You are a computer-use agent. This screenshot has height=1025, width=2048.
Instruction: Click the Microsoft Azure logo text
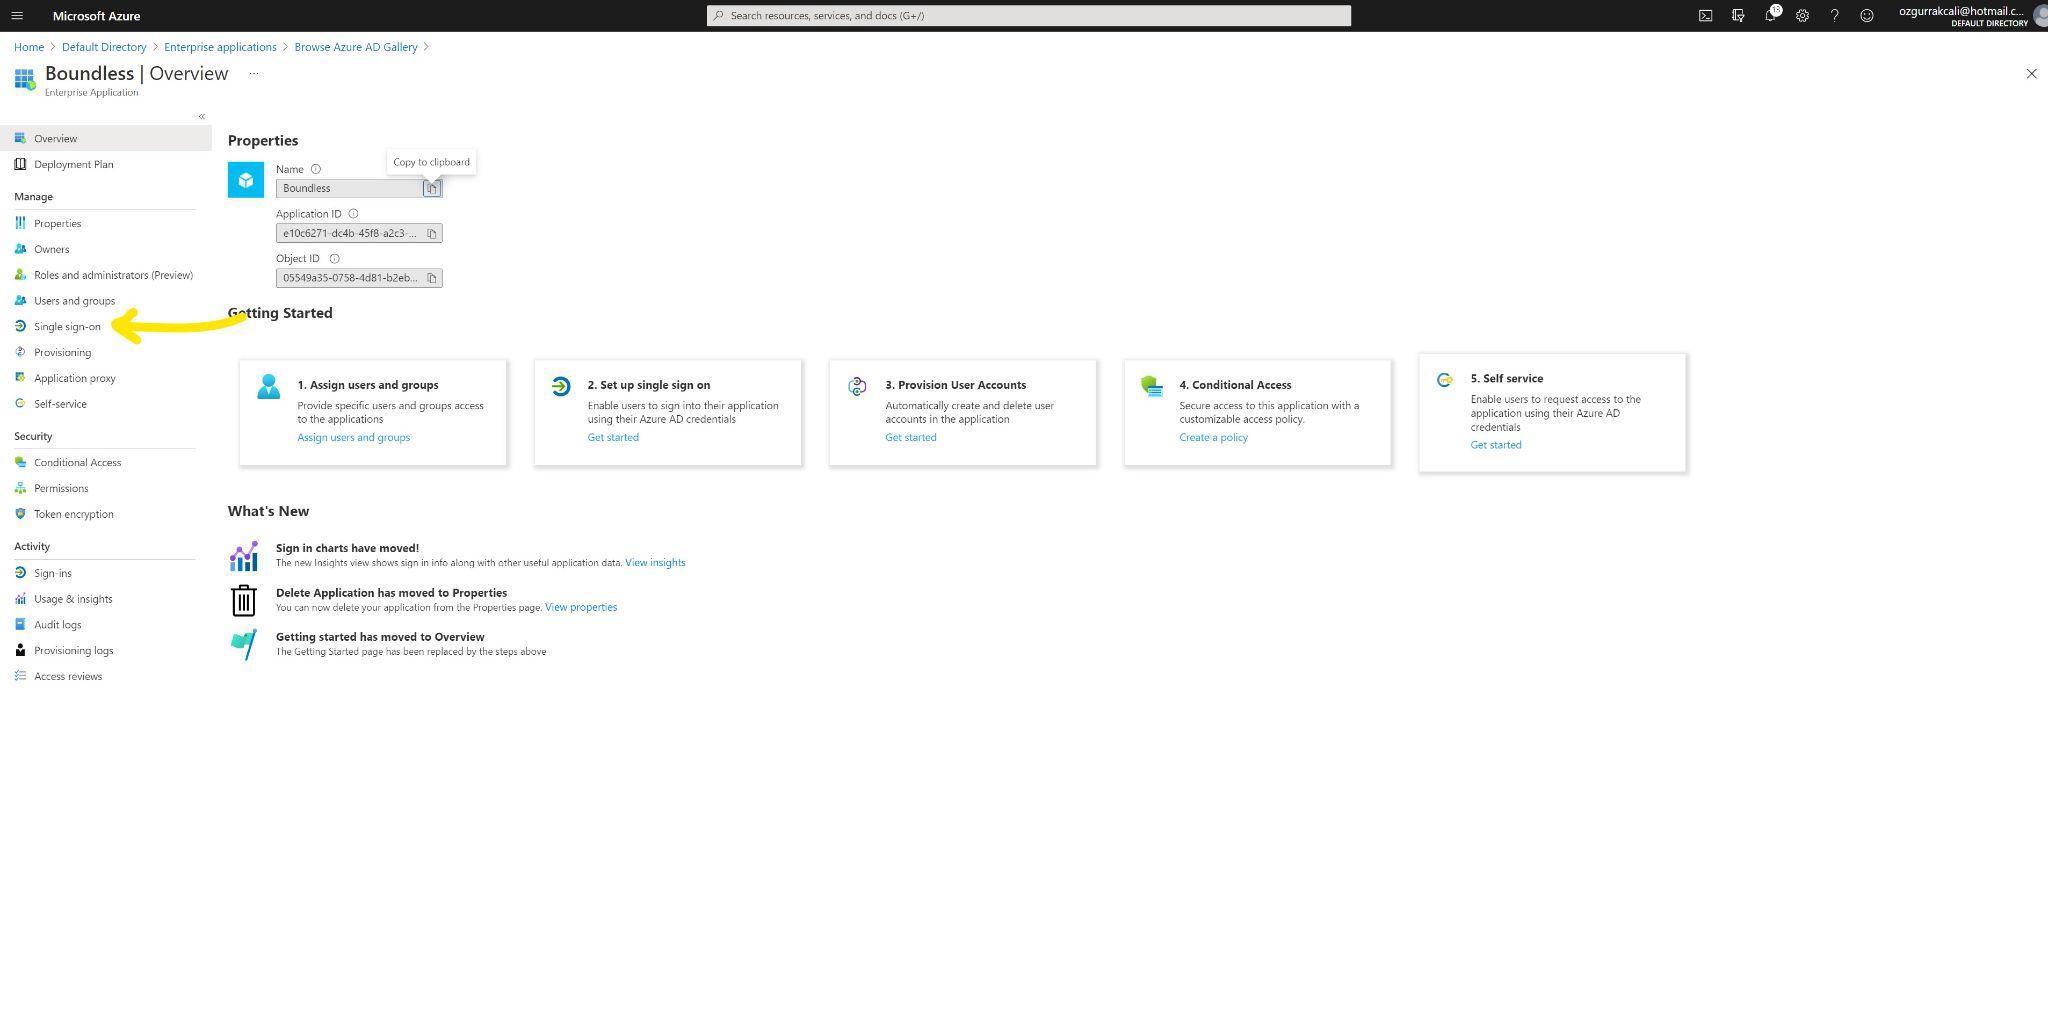coord(96,16)
